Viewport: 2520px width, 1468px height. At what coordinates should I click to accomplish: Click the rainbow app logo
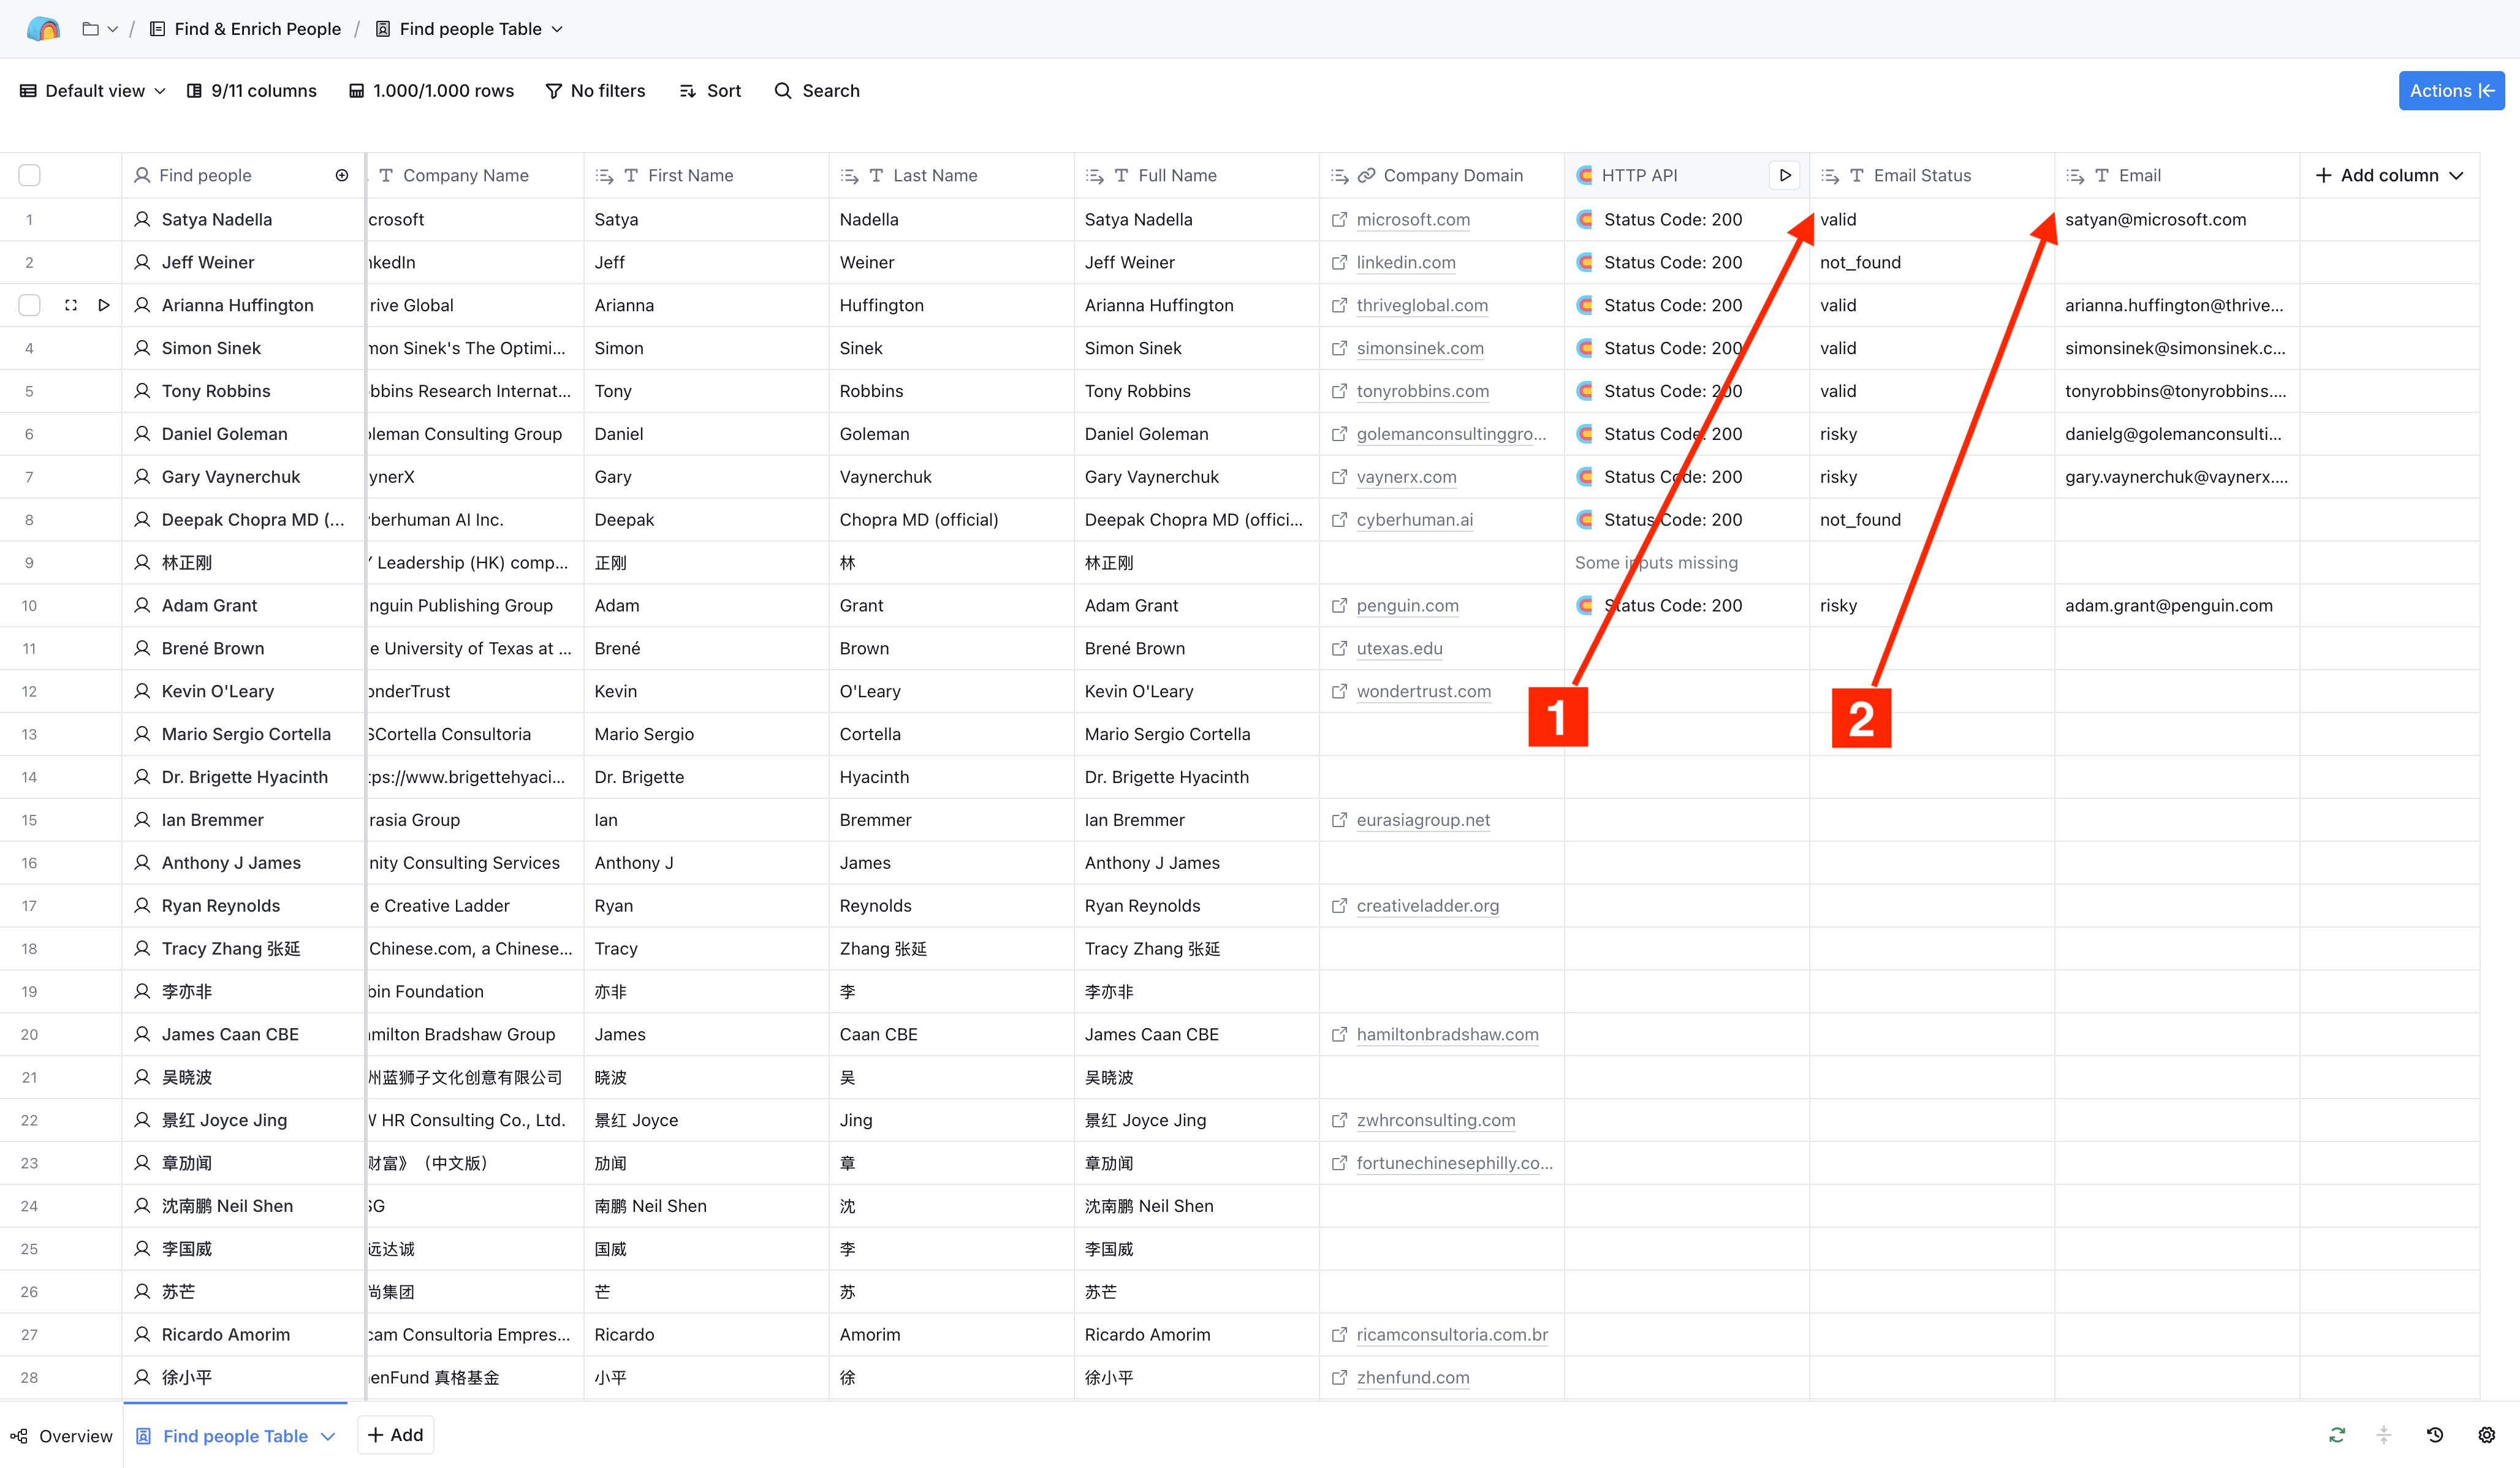pos(43,29)
